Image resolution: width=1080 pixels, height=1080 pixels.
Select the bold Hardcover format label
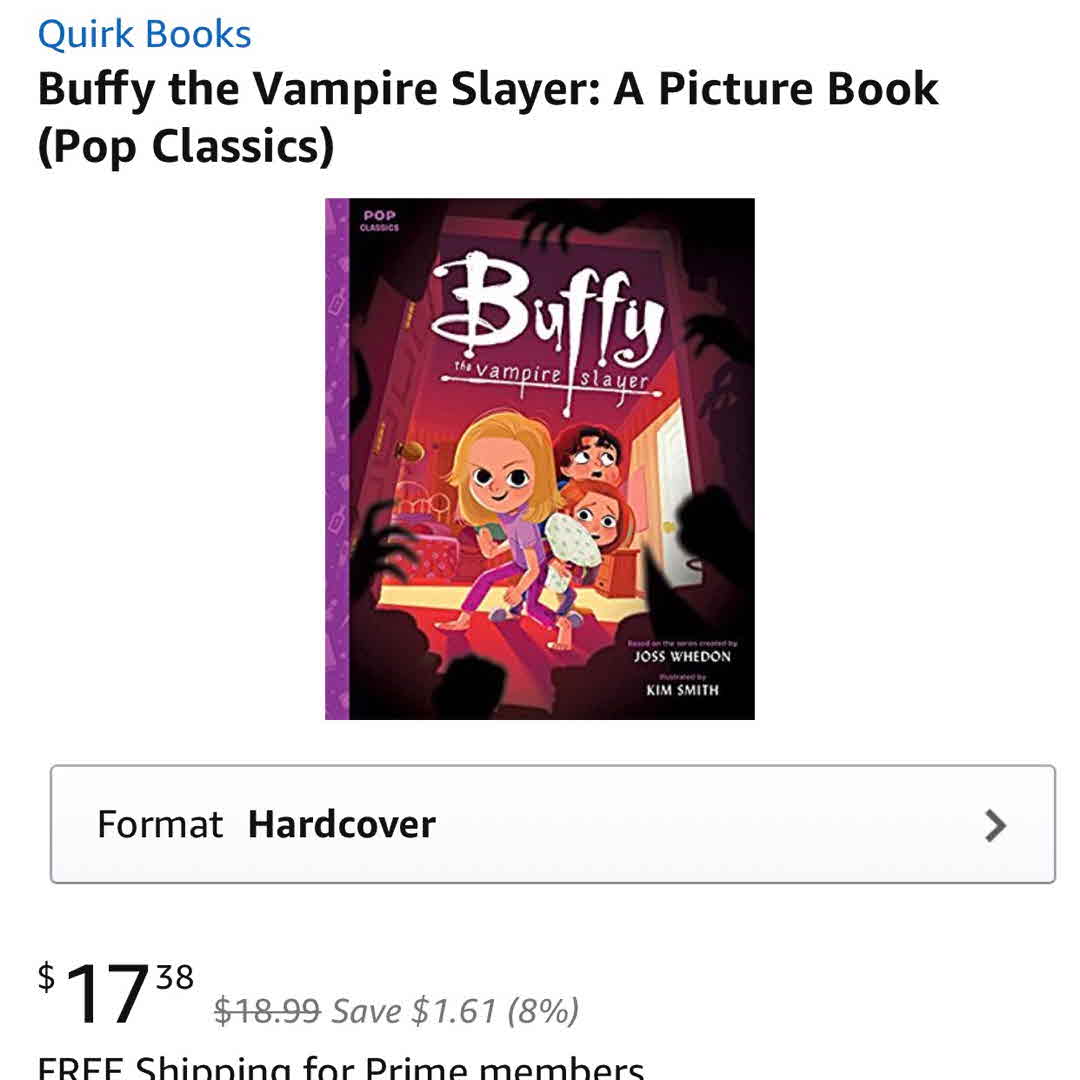tap(342, 825)
